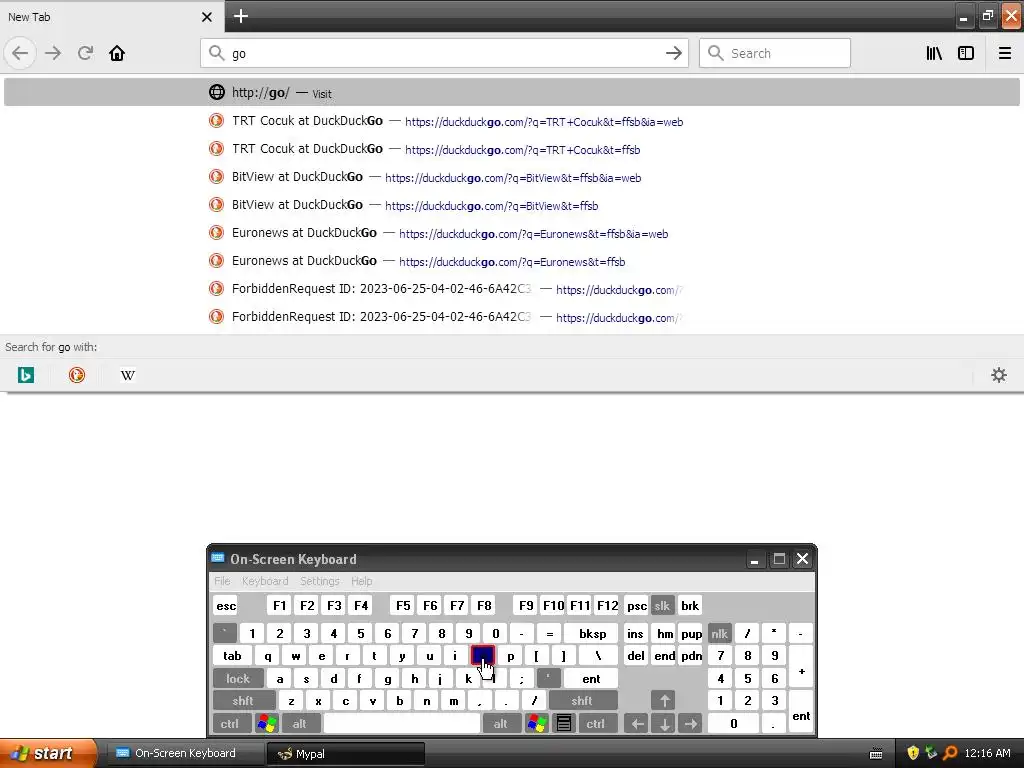Toggle the slk scroll lock key
This screenshot has height=768, width=1024.
662,605
